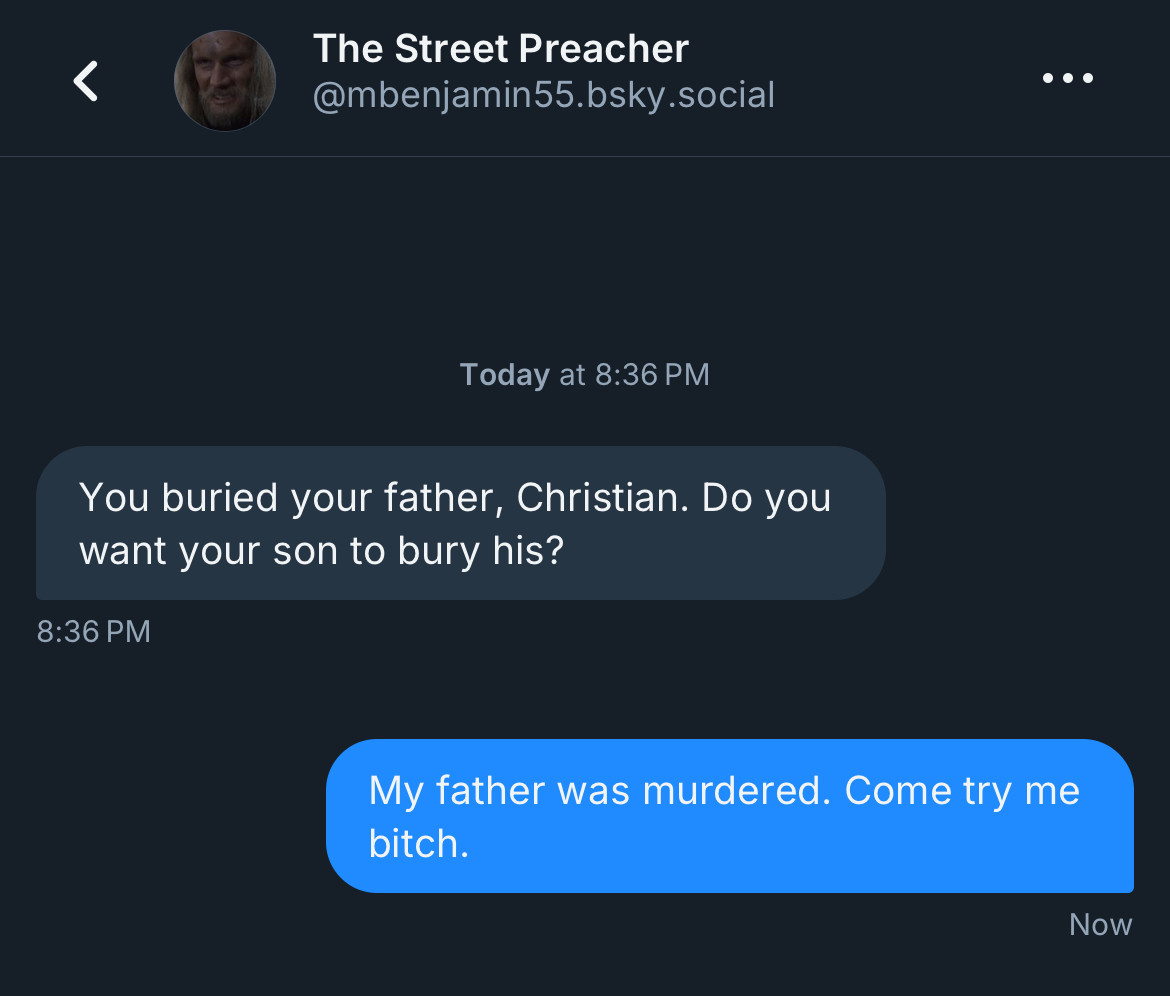Click the word "bitch." in the sent message

point(419,845)
